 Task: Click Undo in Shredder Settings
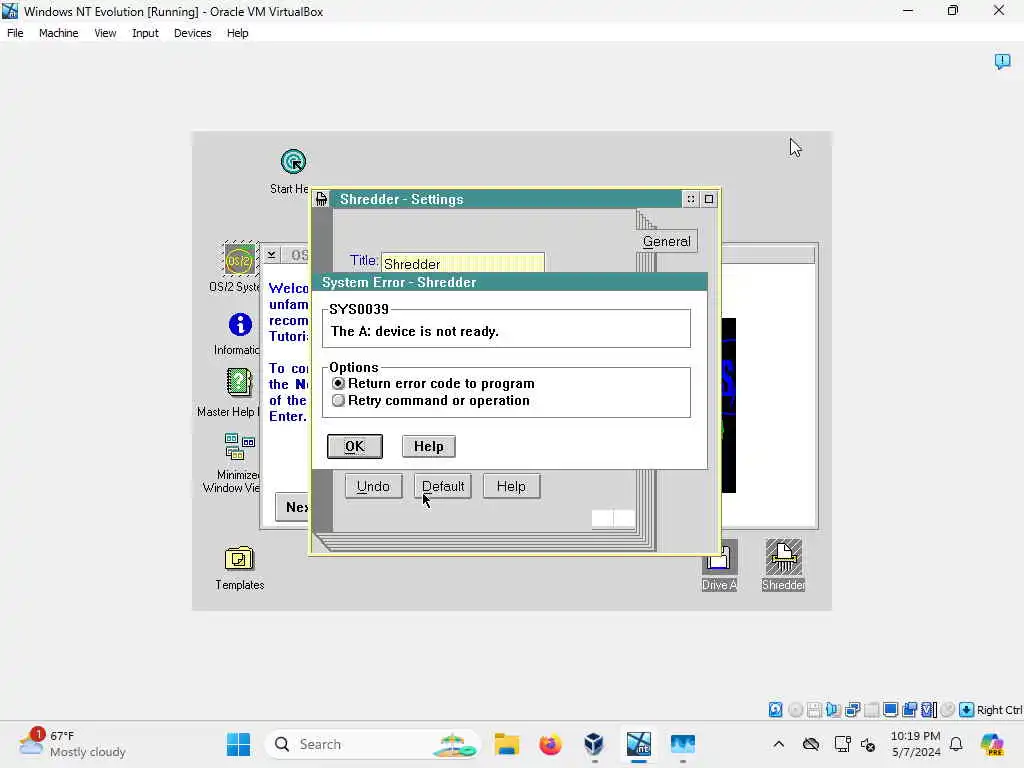[x=373, y=487]
